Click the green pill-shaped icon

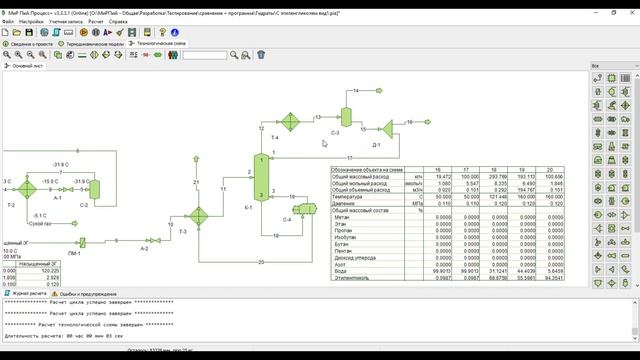pos(158,55)
